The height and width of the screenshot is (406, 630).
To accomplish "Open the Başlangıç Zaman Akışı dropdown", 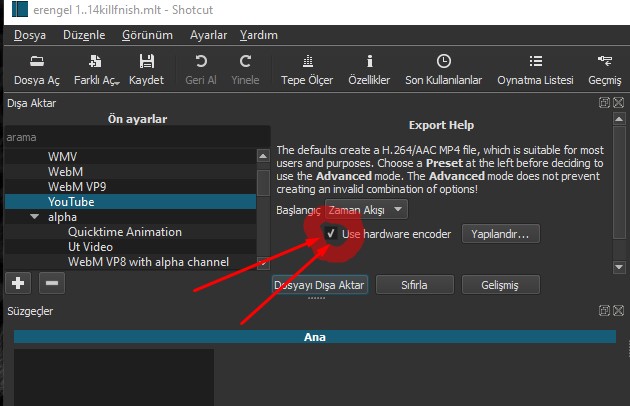I will (366, 209).
